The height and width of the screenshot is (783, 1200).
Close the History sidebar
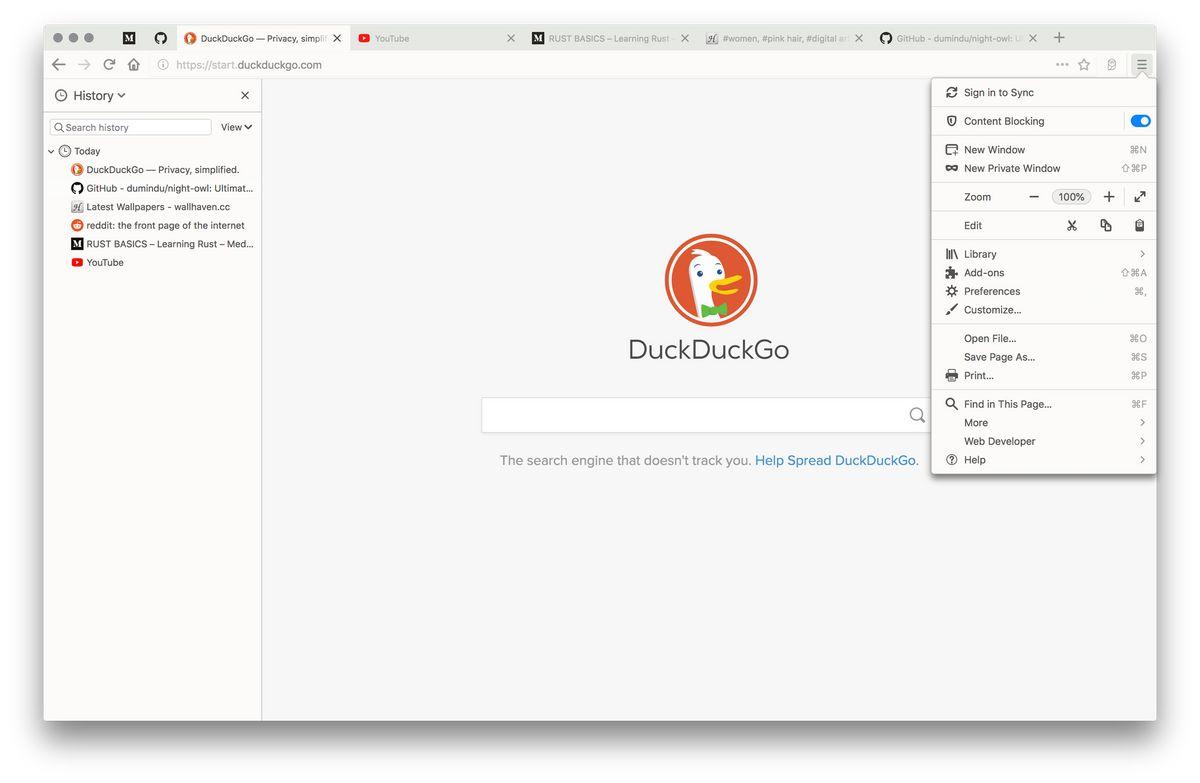pos(245,95)
